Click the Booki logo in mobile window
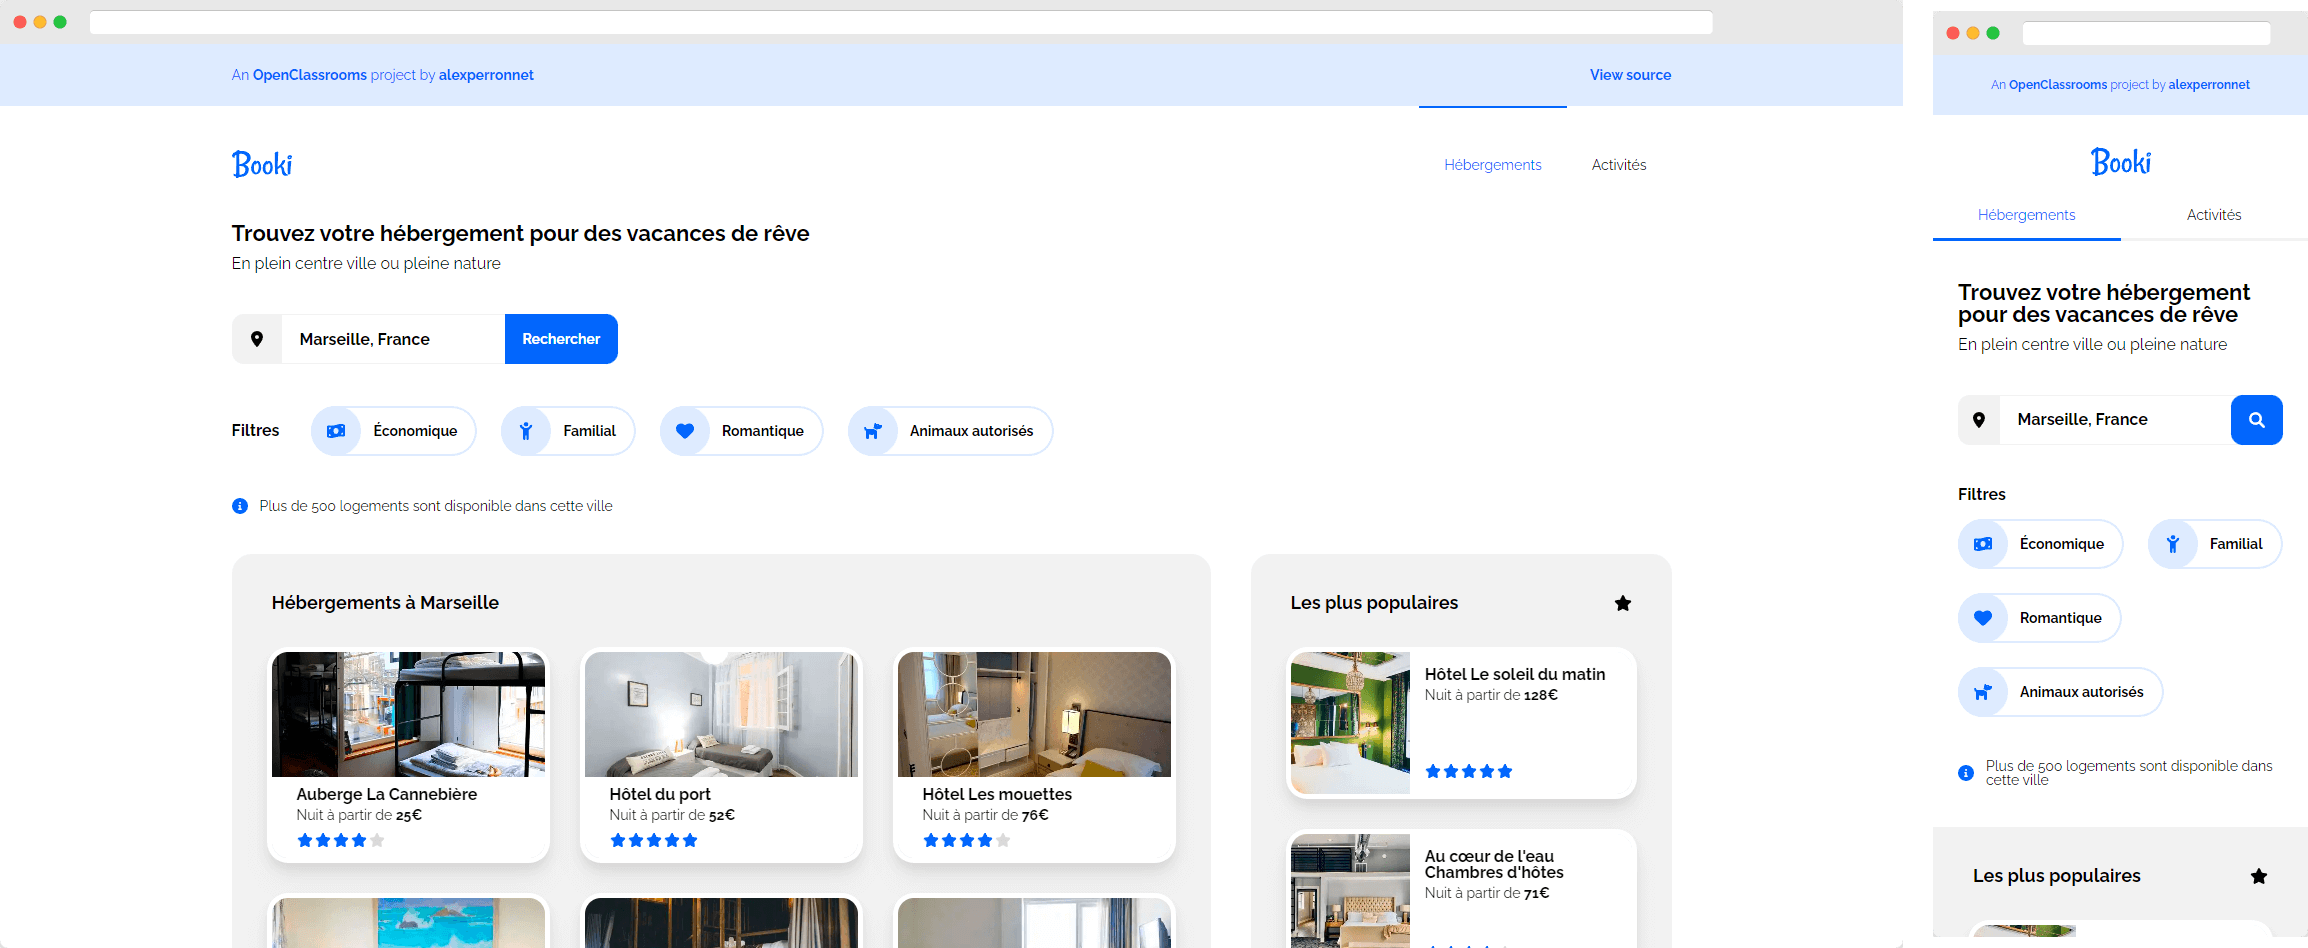 (x=2120, y=162)
